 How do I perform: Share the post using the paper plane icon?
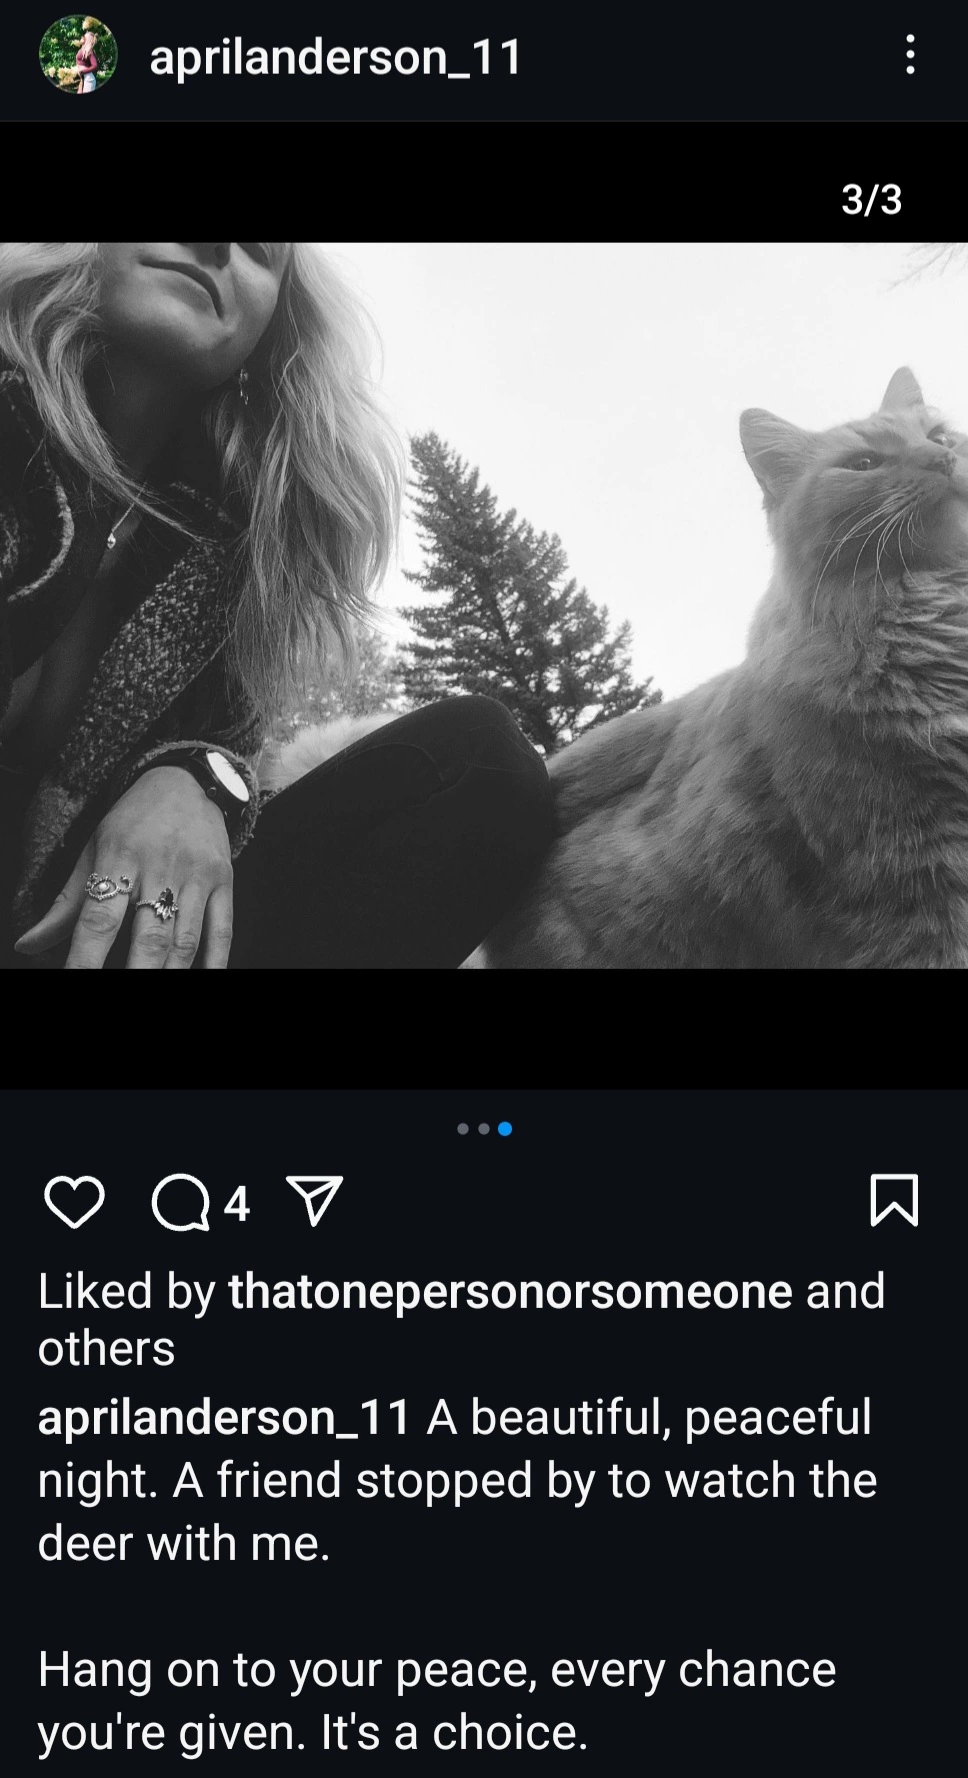tap(315, 1201)
